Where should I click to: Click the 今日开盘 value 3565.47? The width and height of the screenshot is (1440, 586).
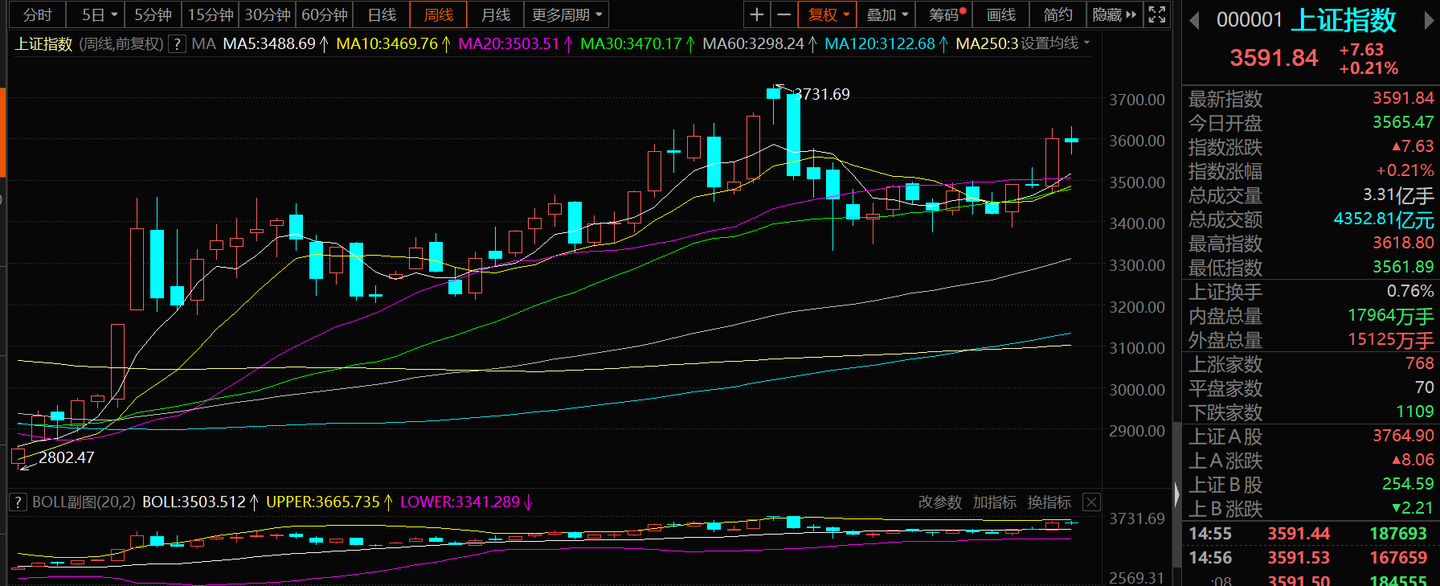[1403, 123]
